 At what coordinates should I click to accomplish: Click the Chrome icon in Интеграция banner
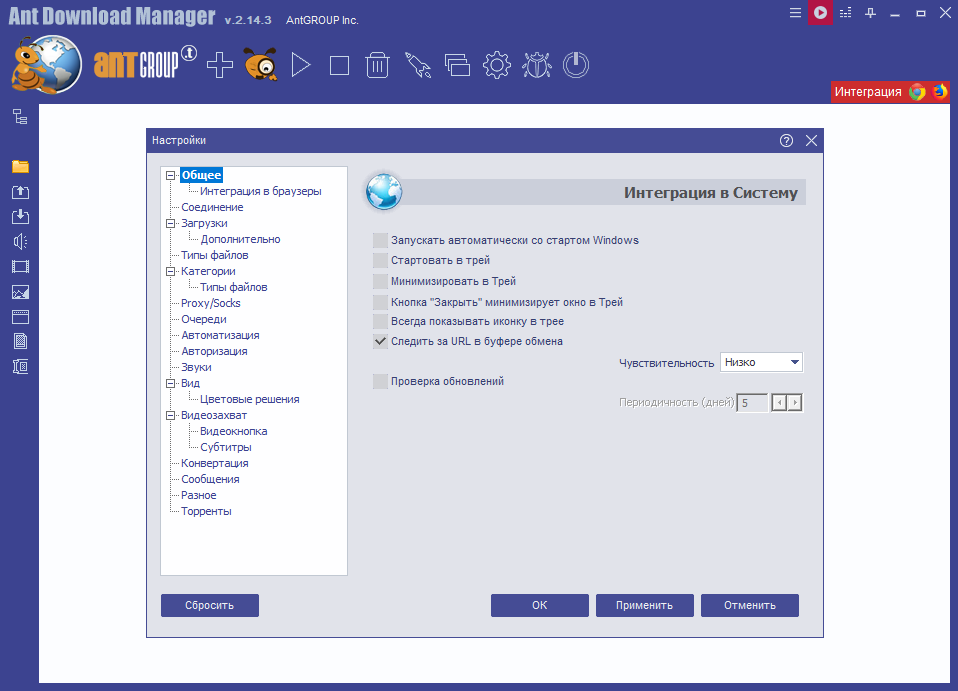click(x=917, y=92)
